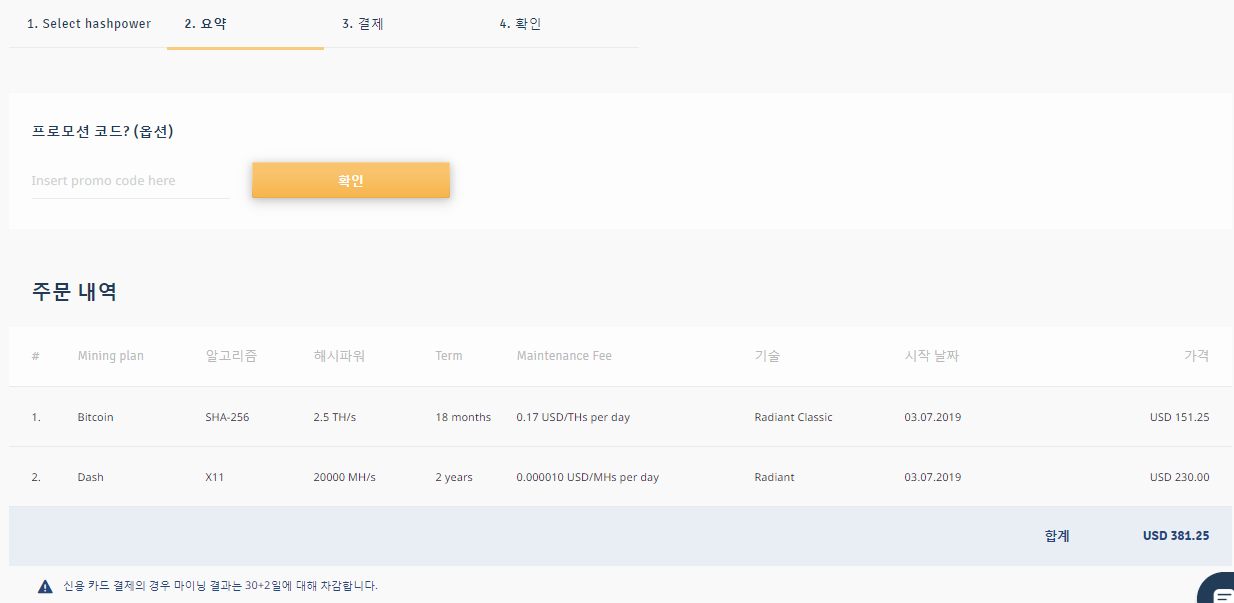Click the 합계 total label

tap(1057, 536)
